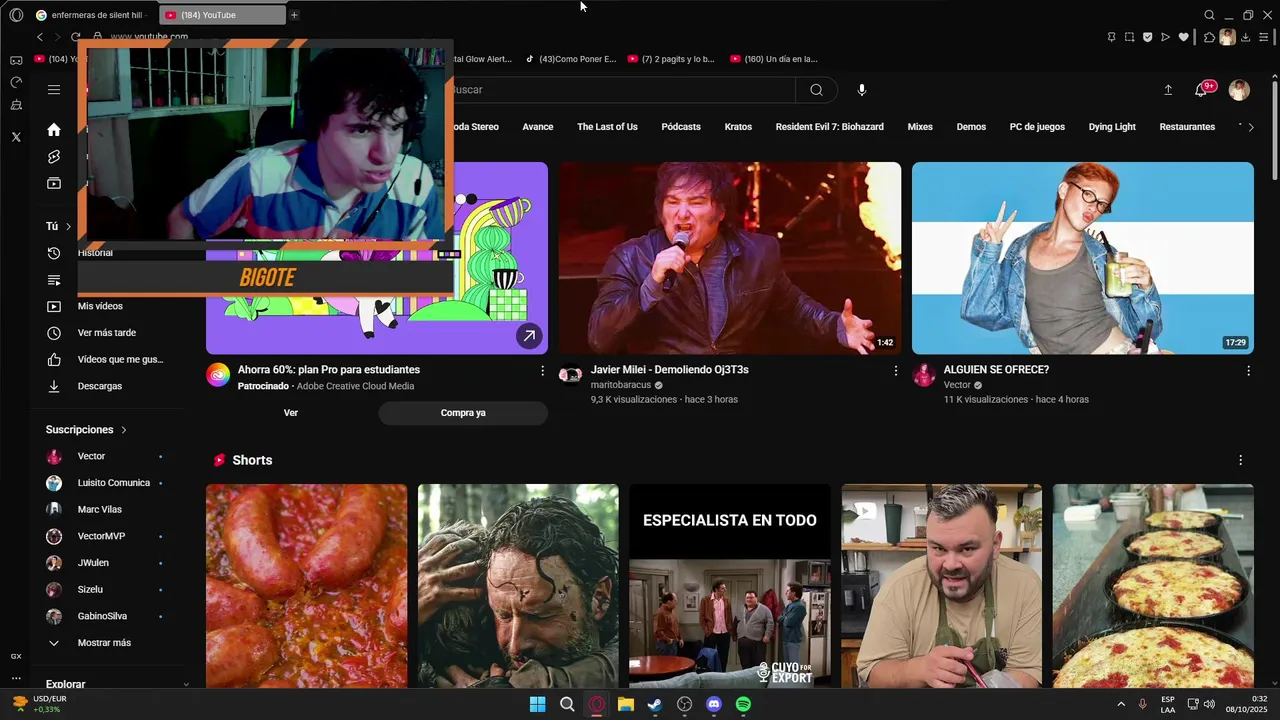1280x720 pixels.
Task: Open the 'ESPECIALISTA EN TODO' short
Action: click(x=730, y=586)
